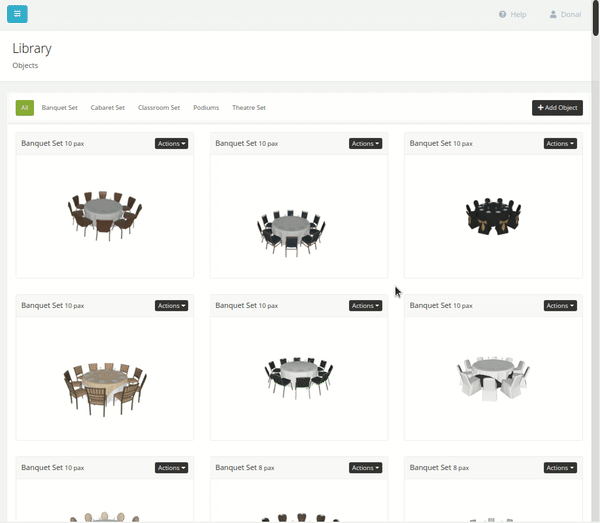Click title of middle Banquet Set 8 pax
Image resolution: width=600 pixels, height=523 pixels.
pyautogui.click(x=245, y=468)
